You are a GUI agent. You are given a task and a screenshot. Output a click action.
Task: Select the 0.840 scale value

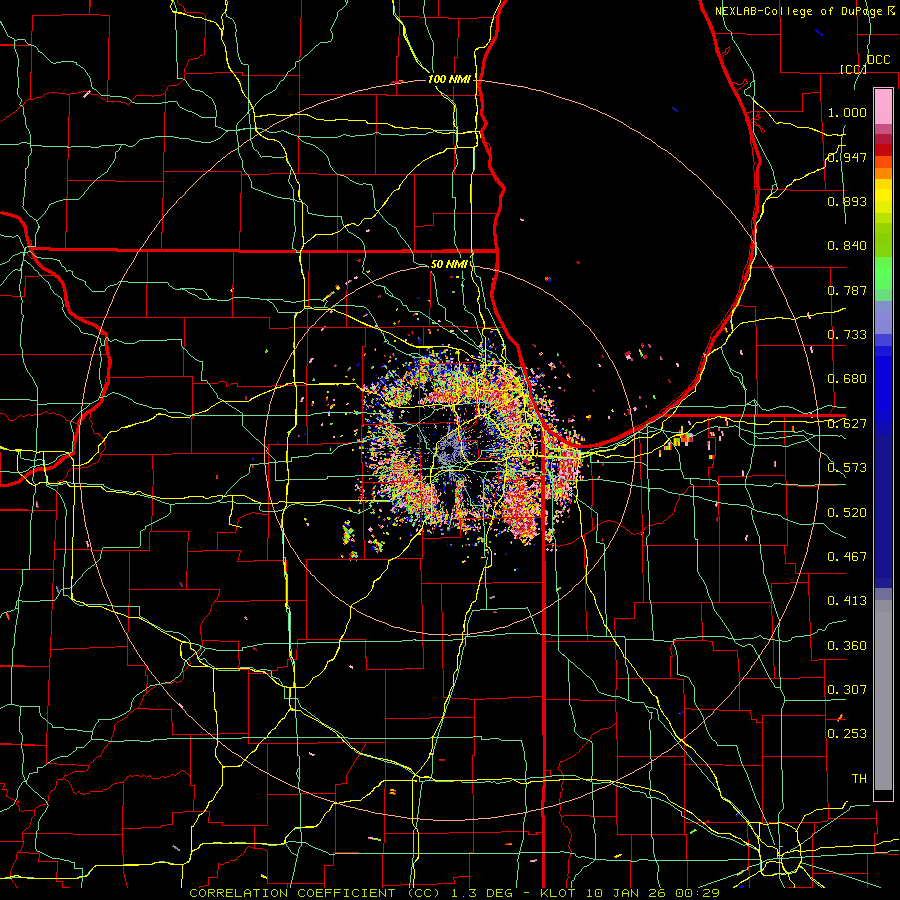pos(847,246)
